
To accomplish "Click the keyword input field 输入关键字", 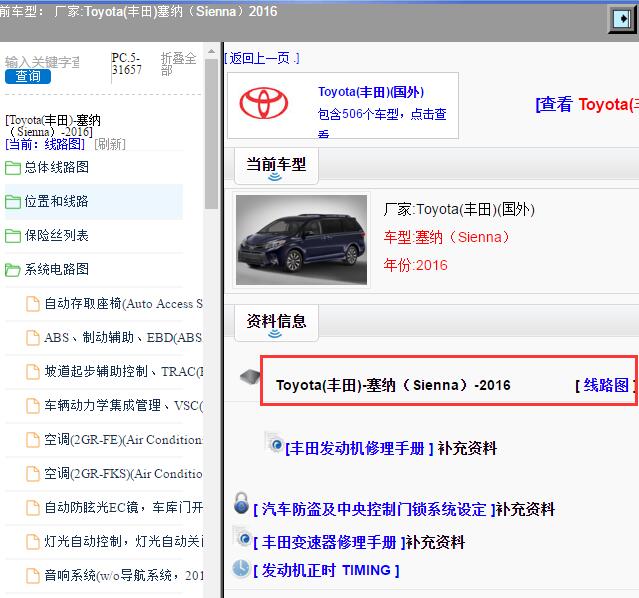I will pos(42,62).
